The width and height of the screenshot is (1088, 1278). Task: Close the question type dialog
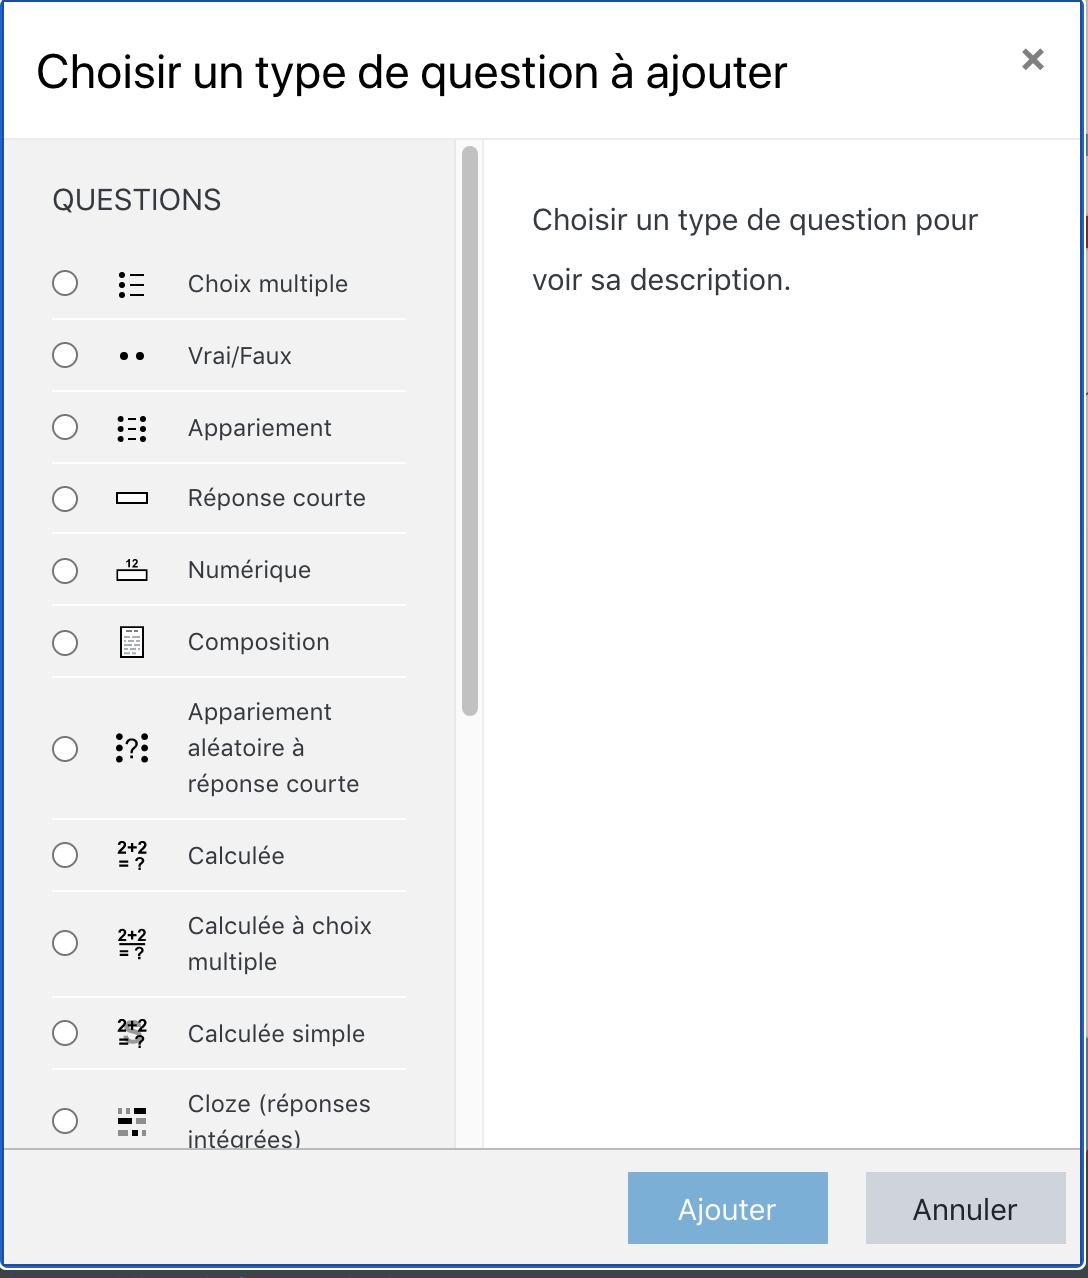coord(1033,60)
